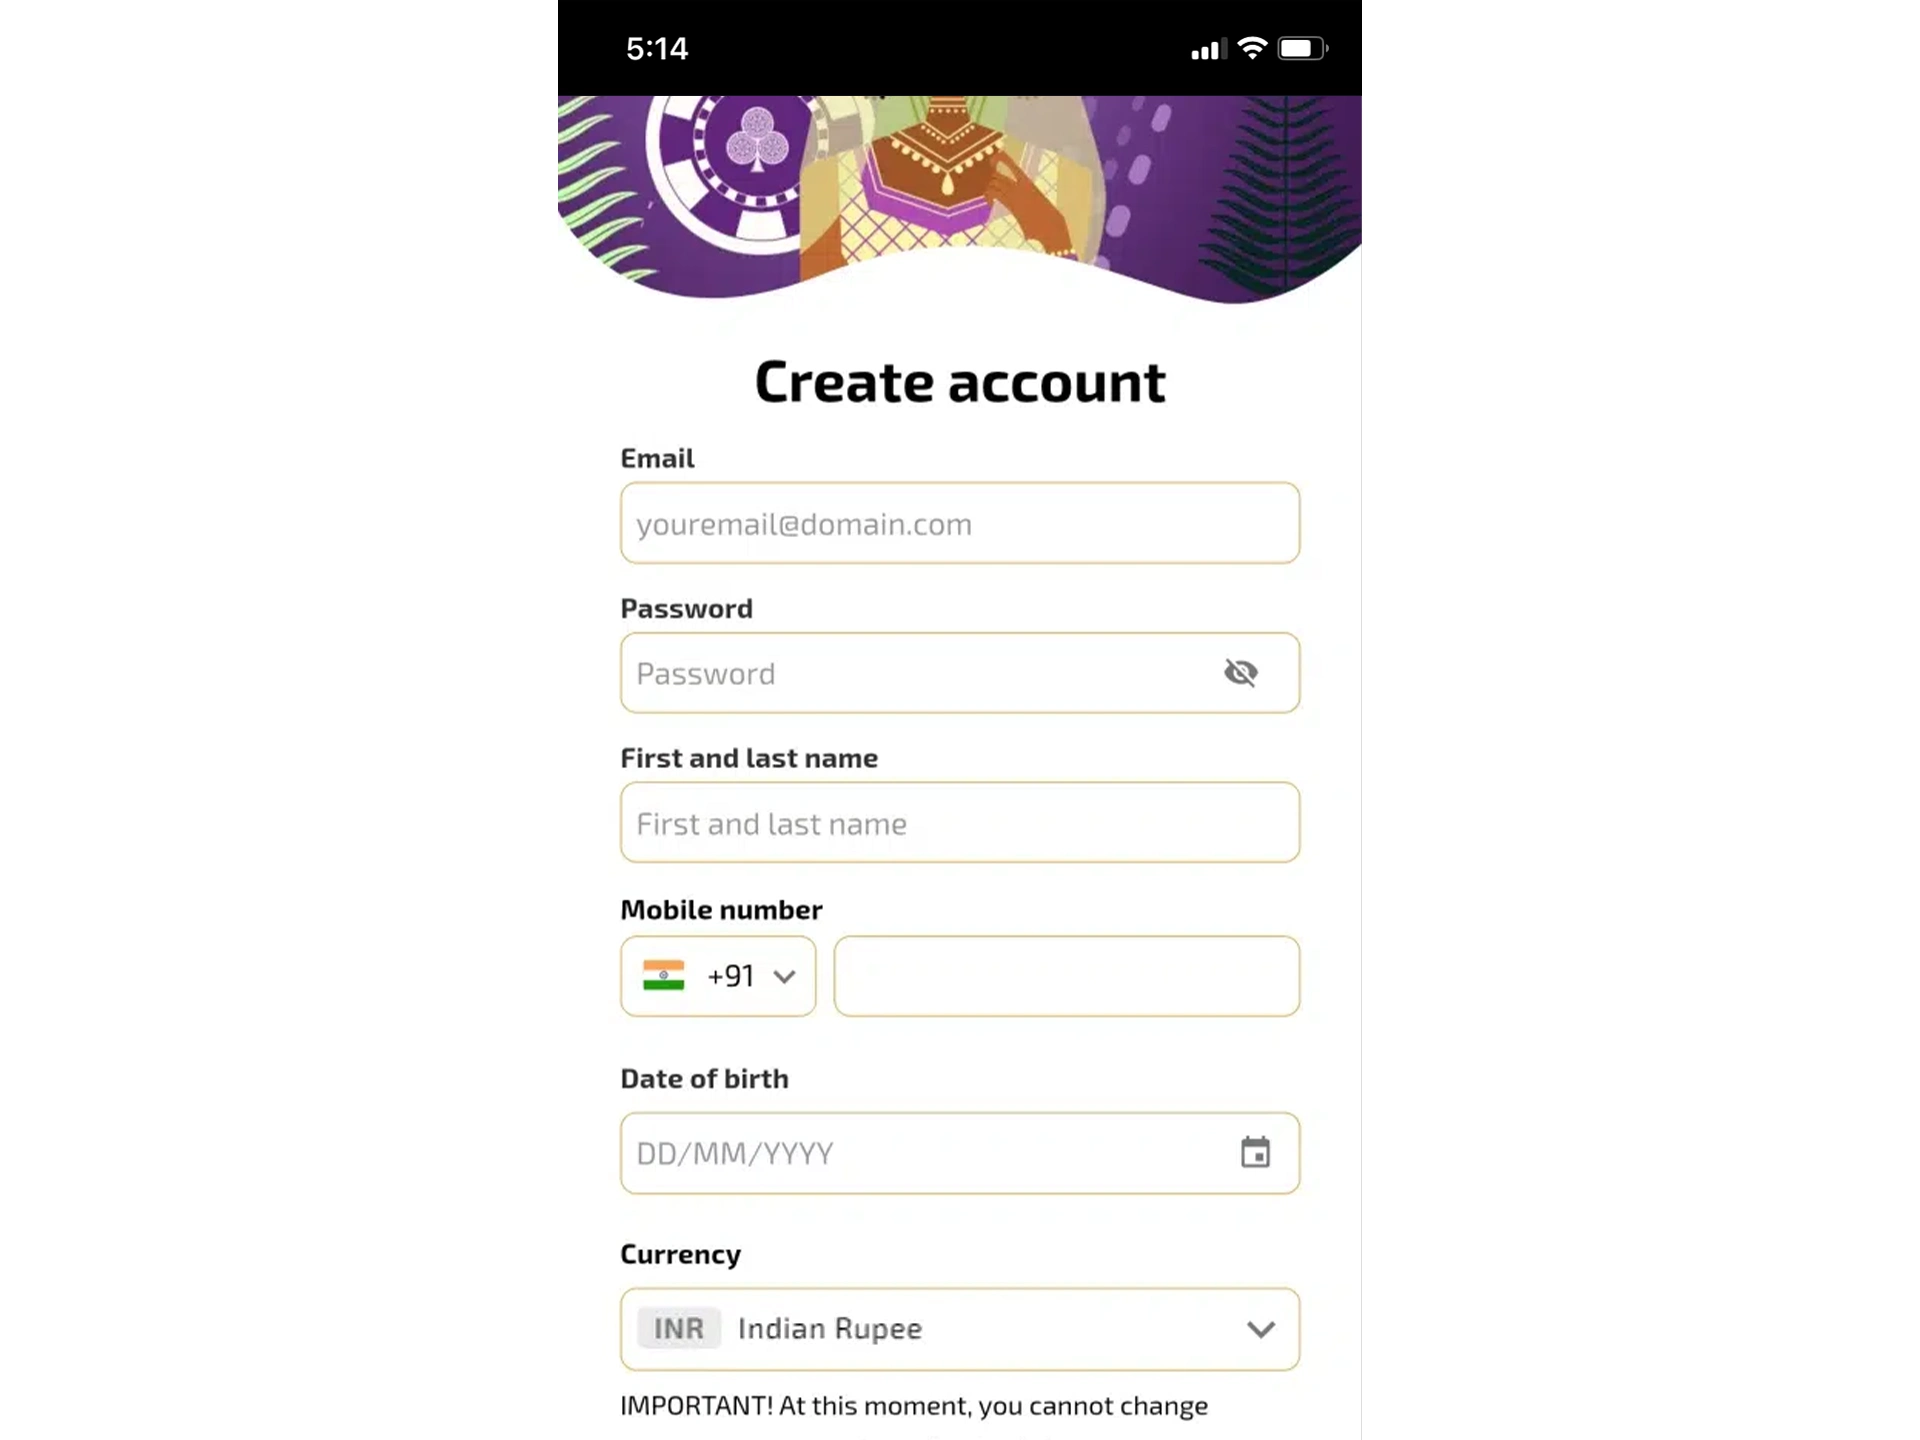Click the calendar icon for date of birth

pos(1255,1153)
